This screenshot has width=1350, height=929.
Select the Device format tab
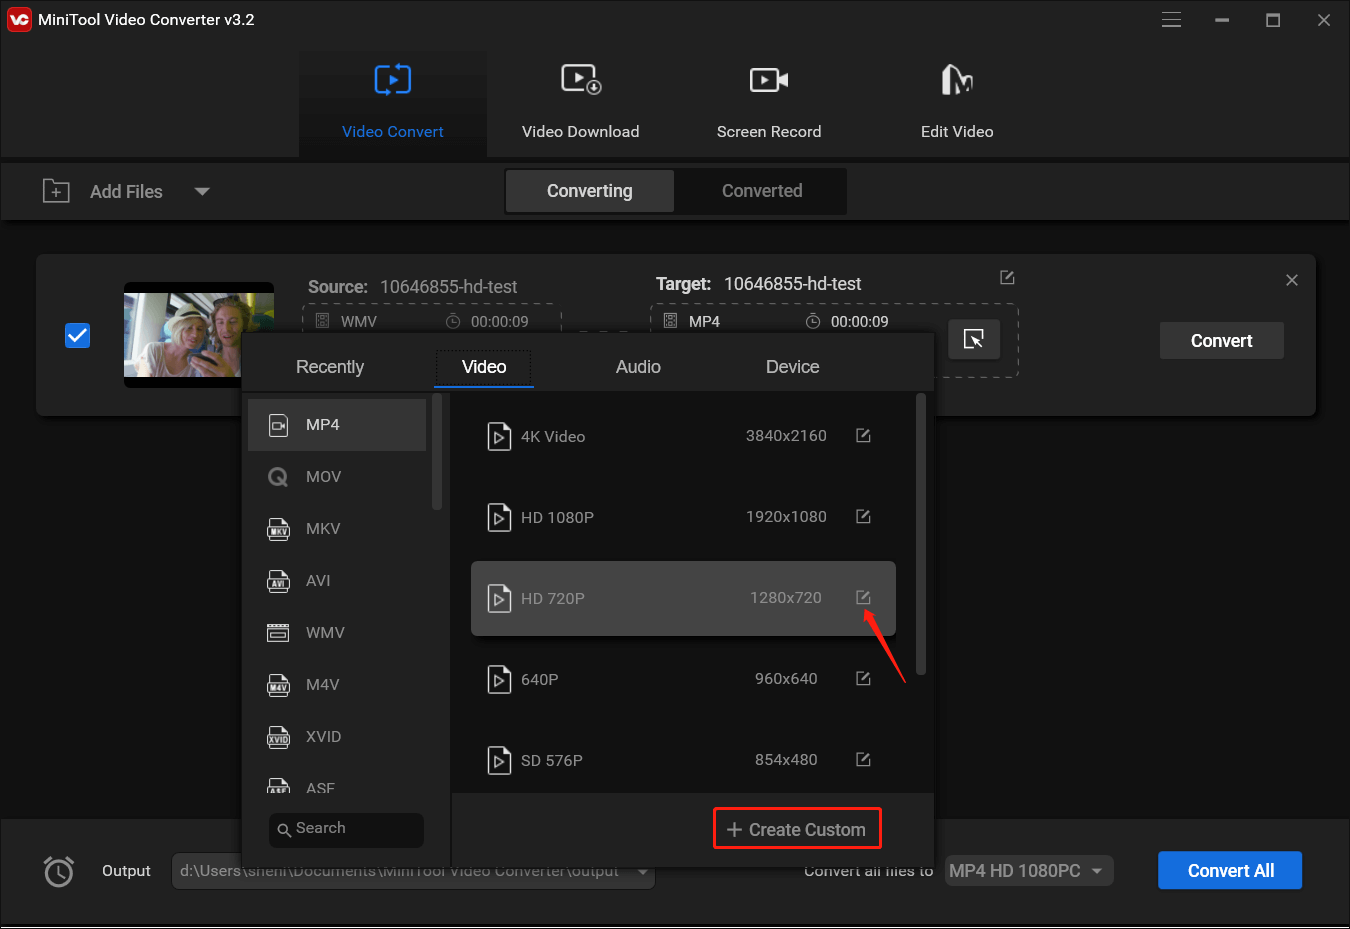pyautogui.click(x=792, y=367)
